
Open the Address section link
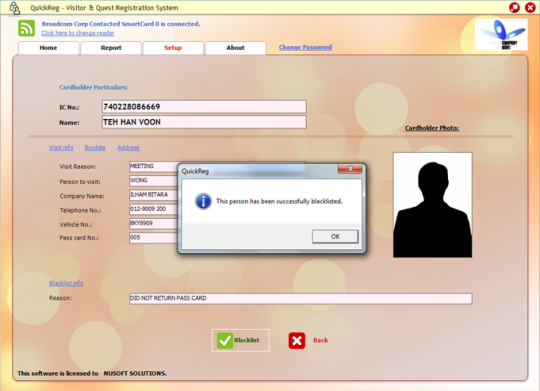coord(128,147)
